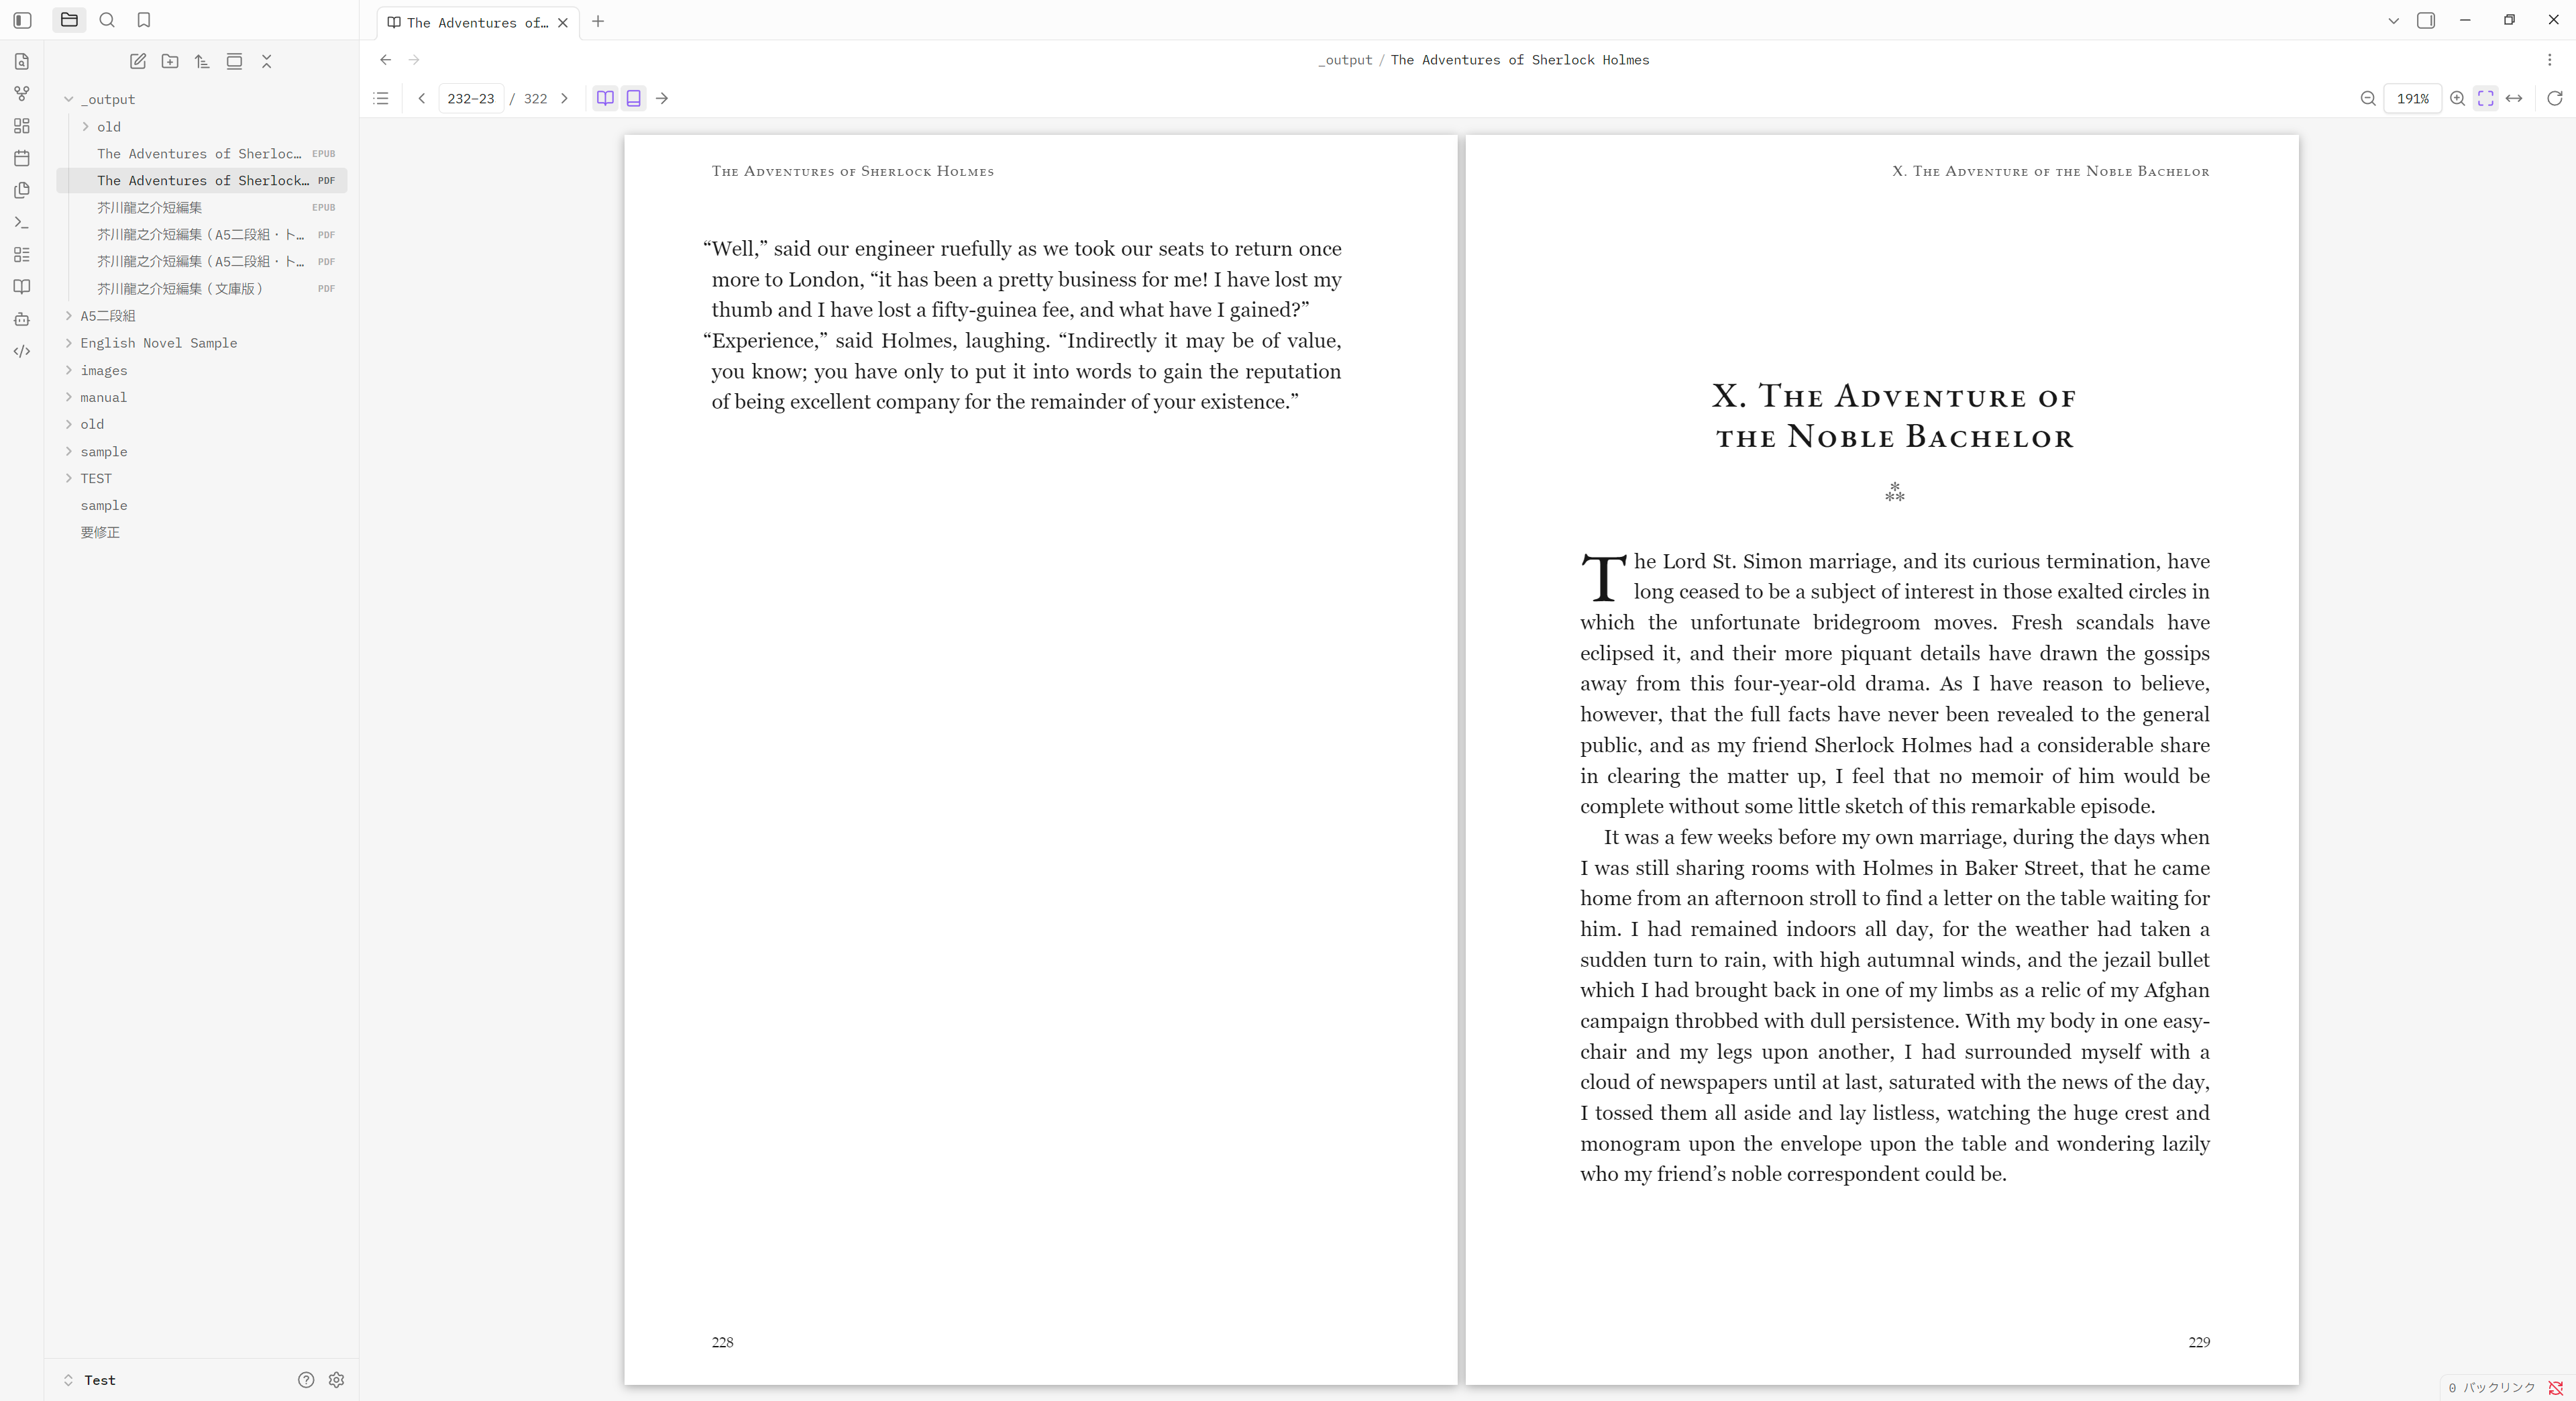
Task: Collapse all folders icon in explorer
Action: click(x=266, y=61)
